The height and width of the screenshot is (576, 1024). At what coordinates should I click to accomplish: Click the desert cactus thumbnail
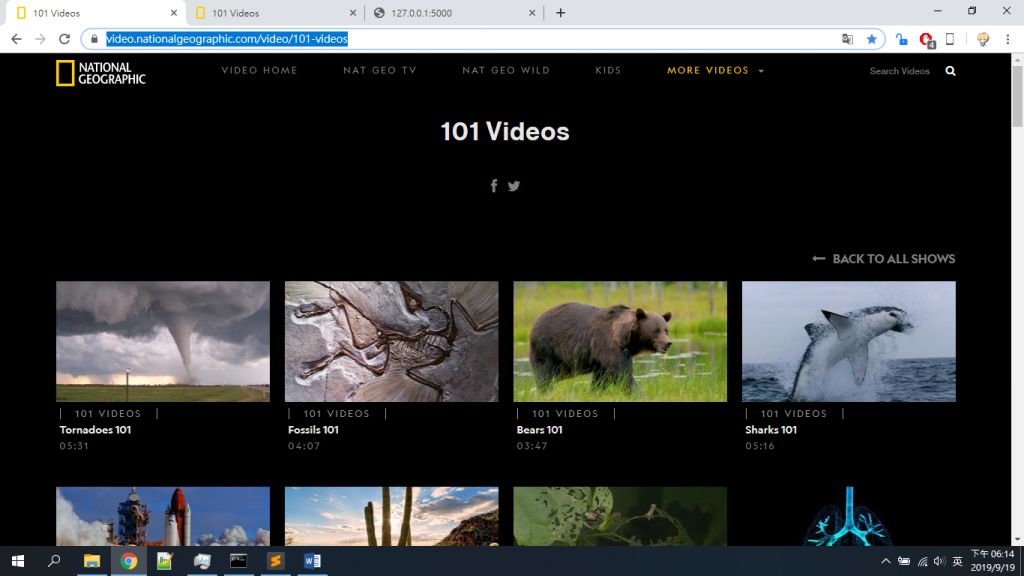click(391, 516)
